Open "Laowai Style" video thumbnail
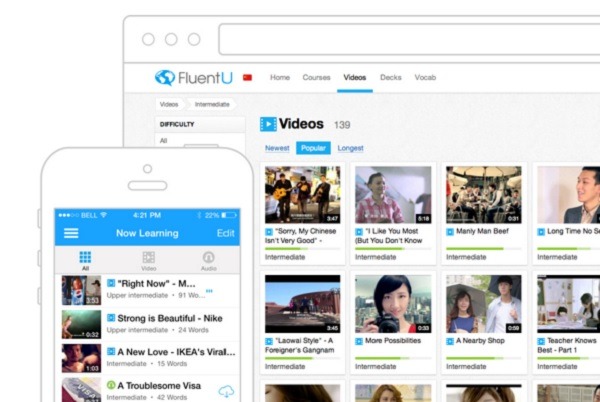The width and height of the screenshot is (600, 402). [302, 304]
